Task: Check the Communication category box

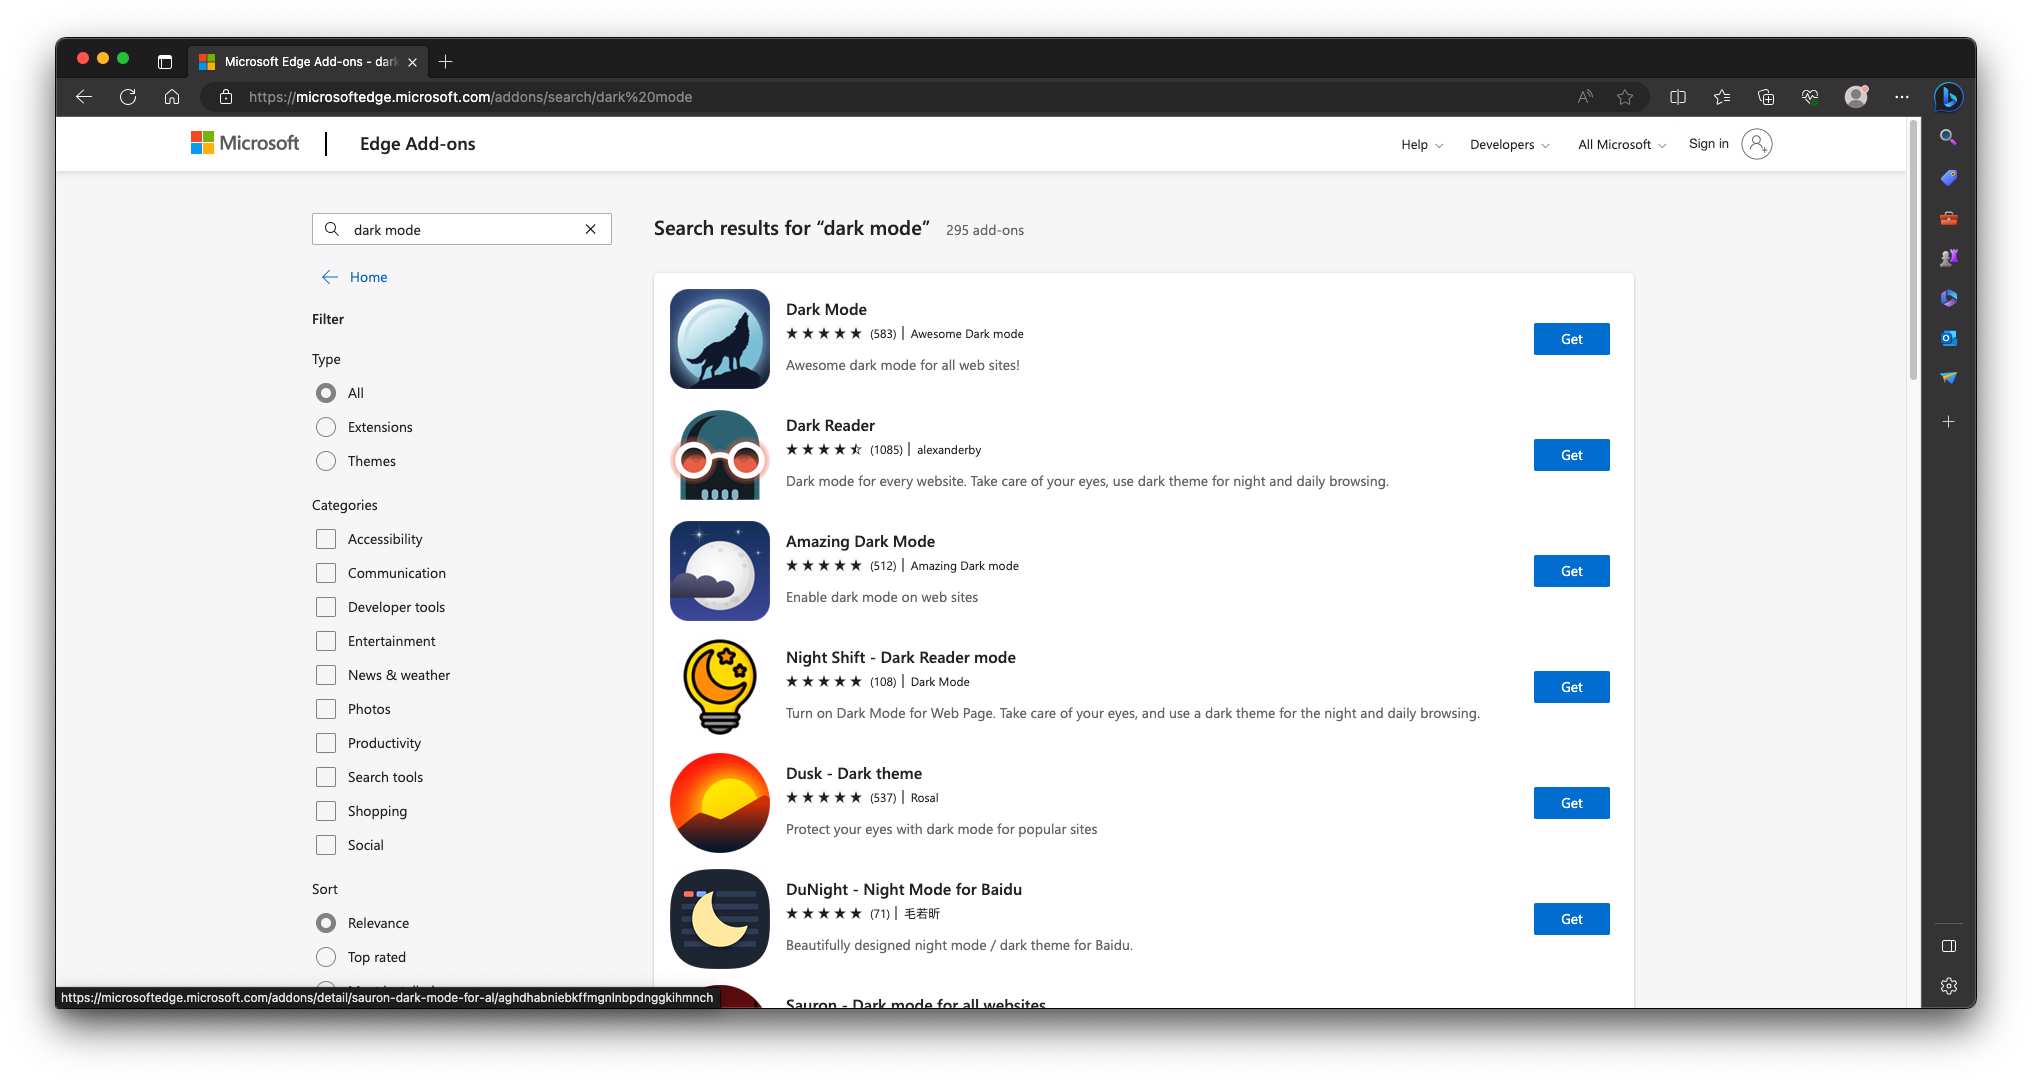Action: coord(326,573)
